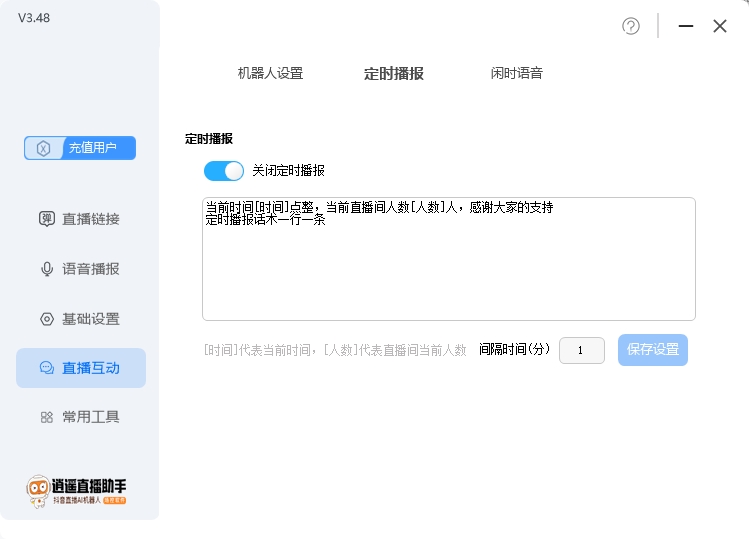Click the text line starting 当前时间[时间]点整
749x539 pixels.
pos(379,207)
